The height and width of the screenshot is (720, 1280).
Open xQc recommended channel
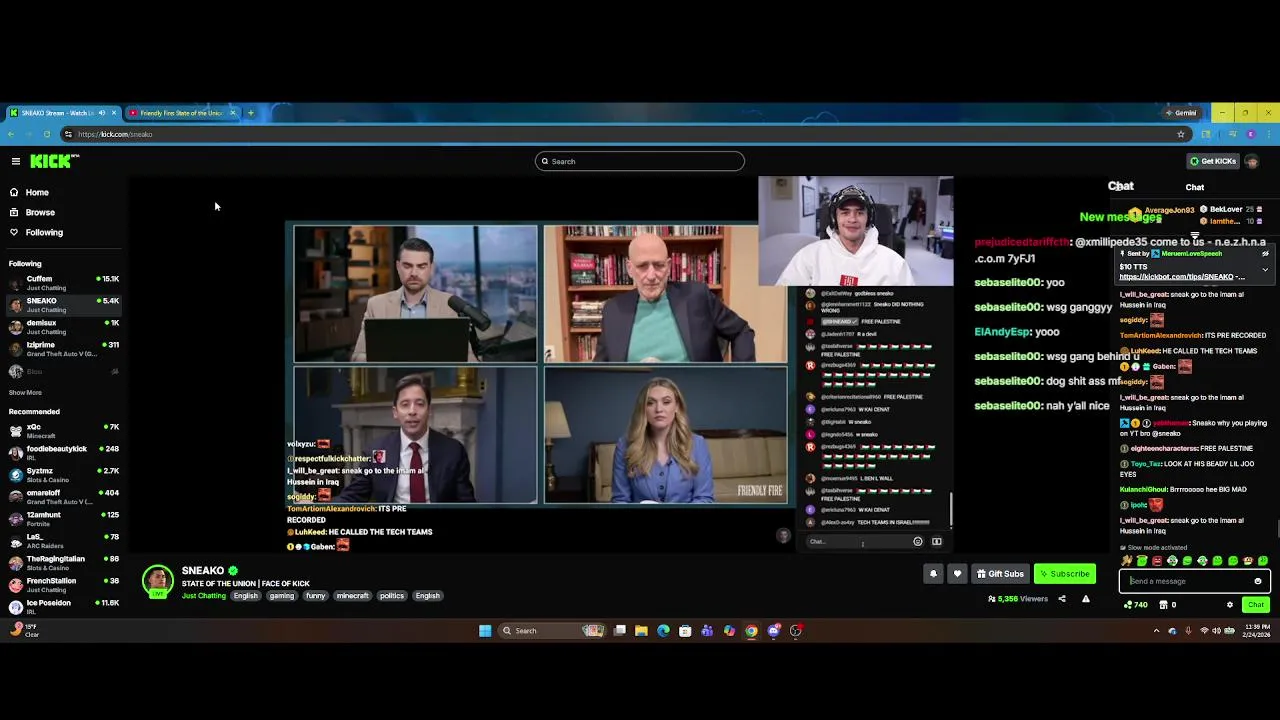tap(64, 431)
